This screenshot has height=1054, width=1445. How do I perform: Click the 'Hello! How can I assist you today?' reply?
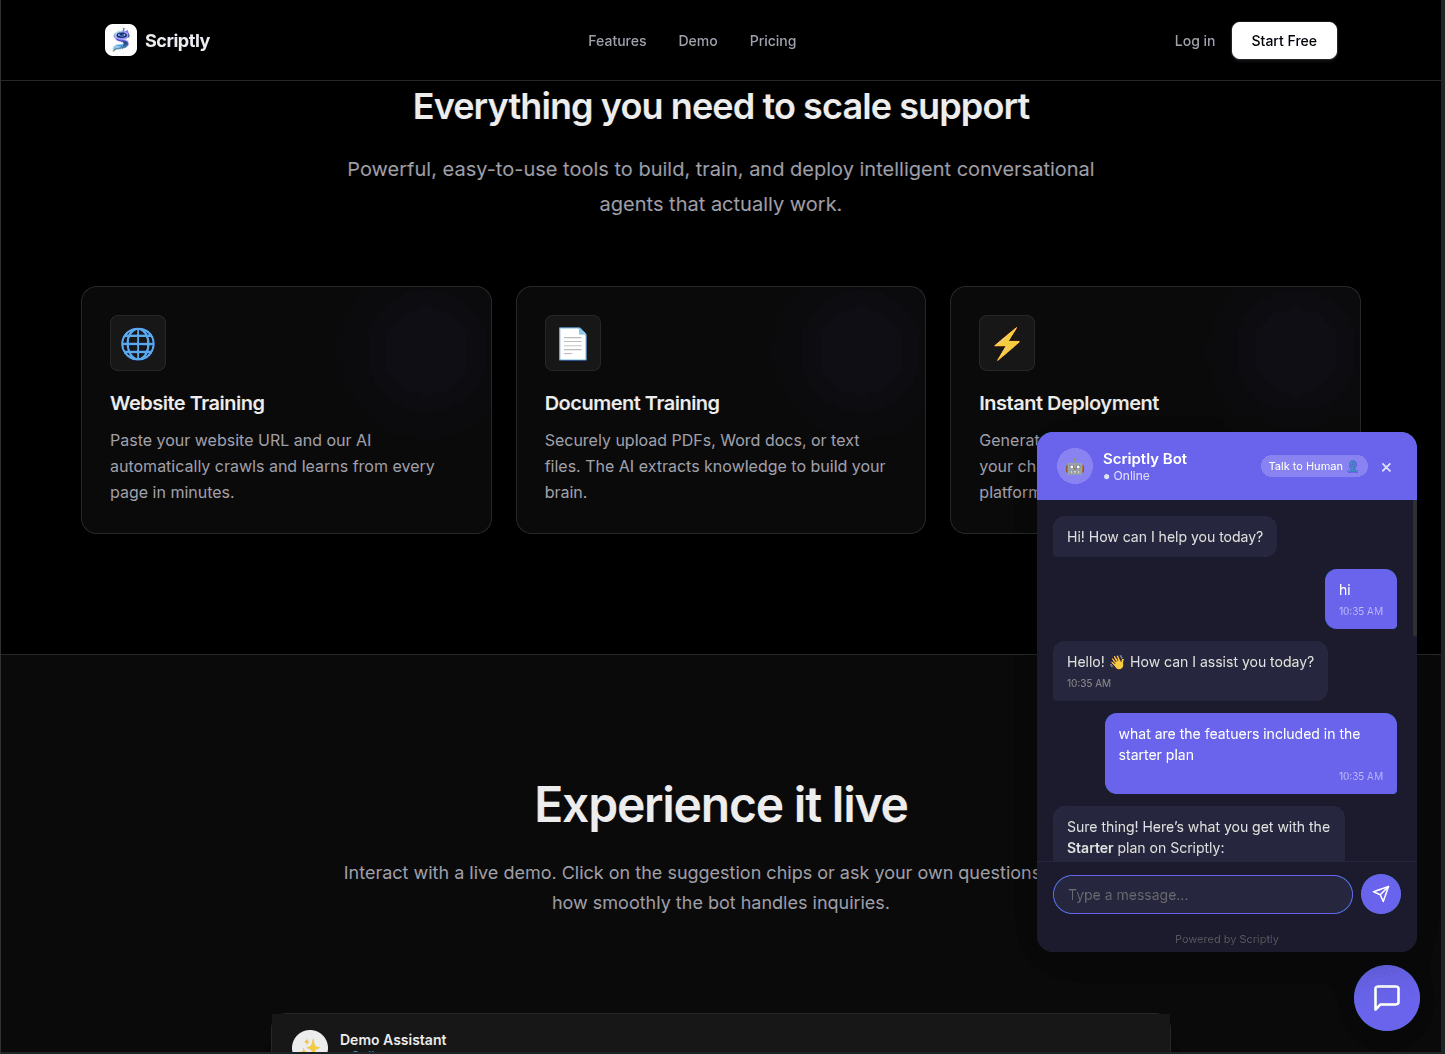(1190, 671)
